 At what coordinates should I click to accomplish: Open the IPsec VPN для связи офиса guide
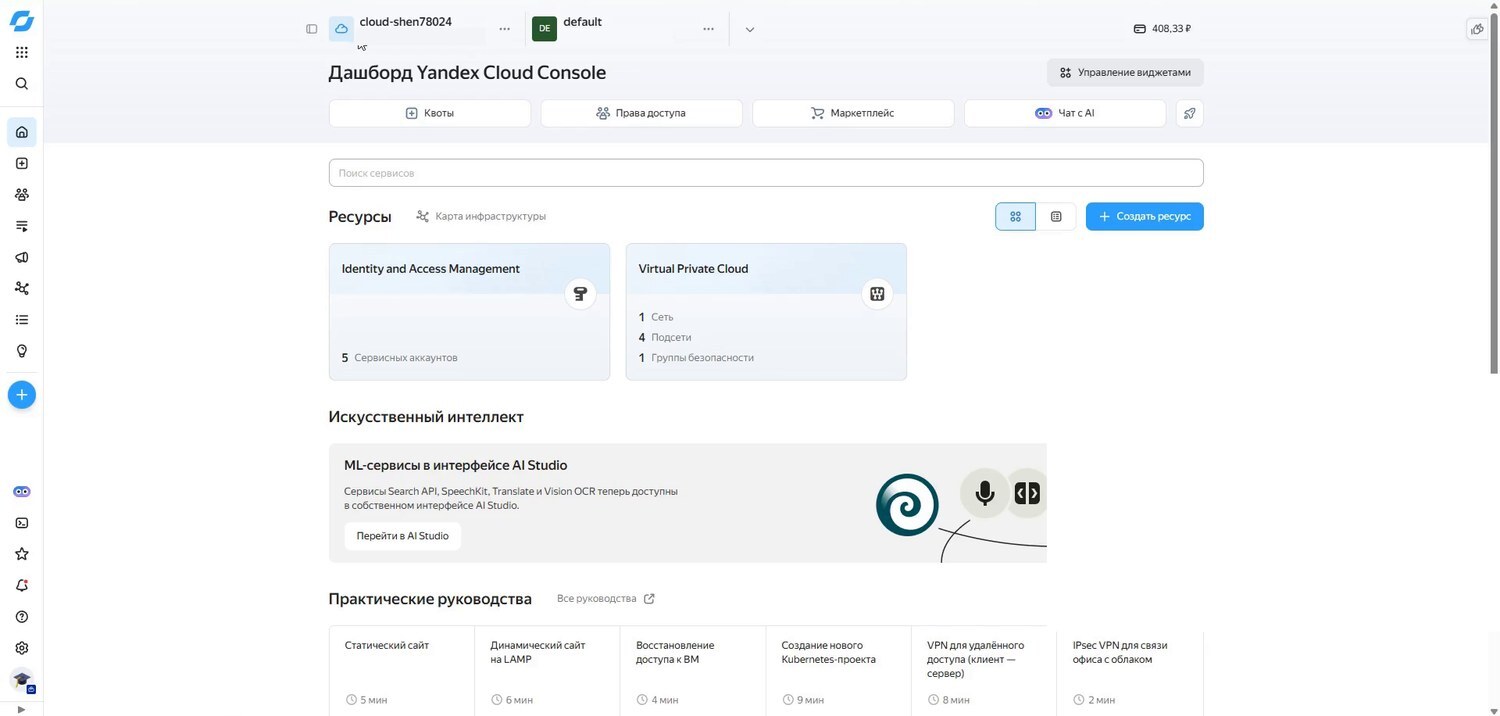pos(1130,670)
